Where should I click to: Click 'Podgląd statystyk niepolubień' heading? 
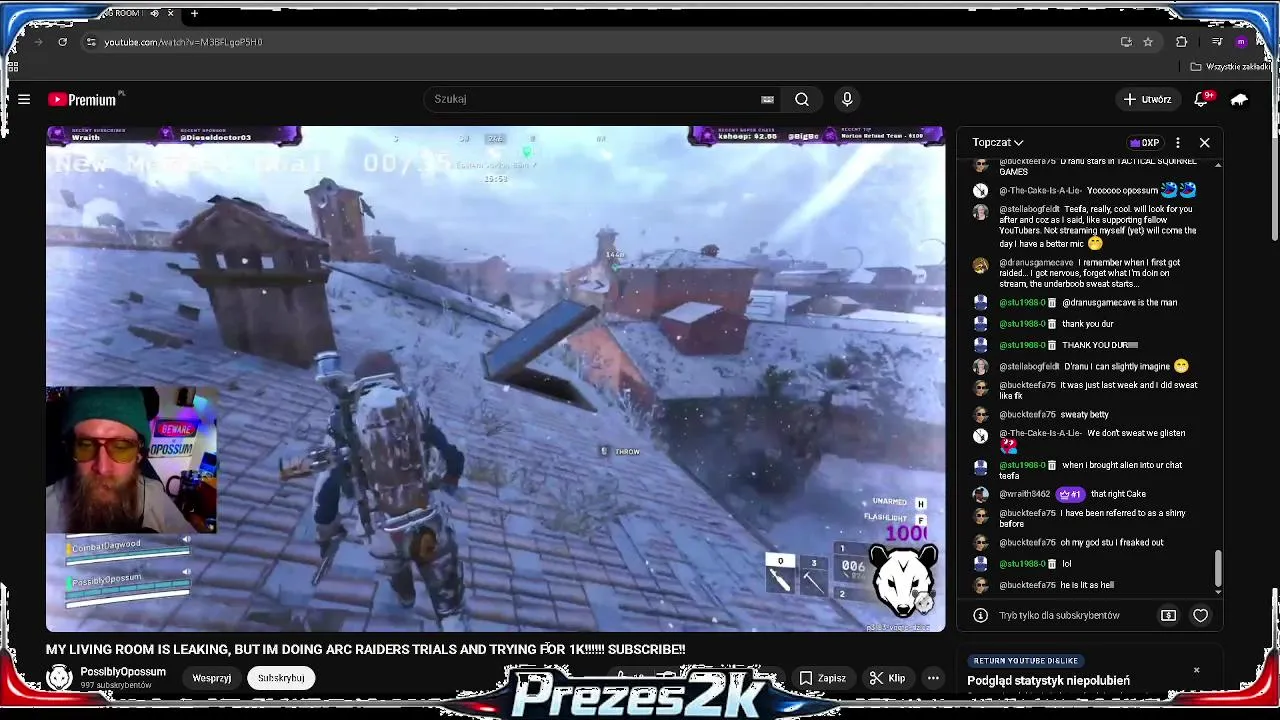click(1048, 681)
